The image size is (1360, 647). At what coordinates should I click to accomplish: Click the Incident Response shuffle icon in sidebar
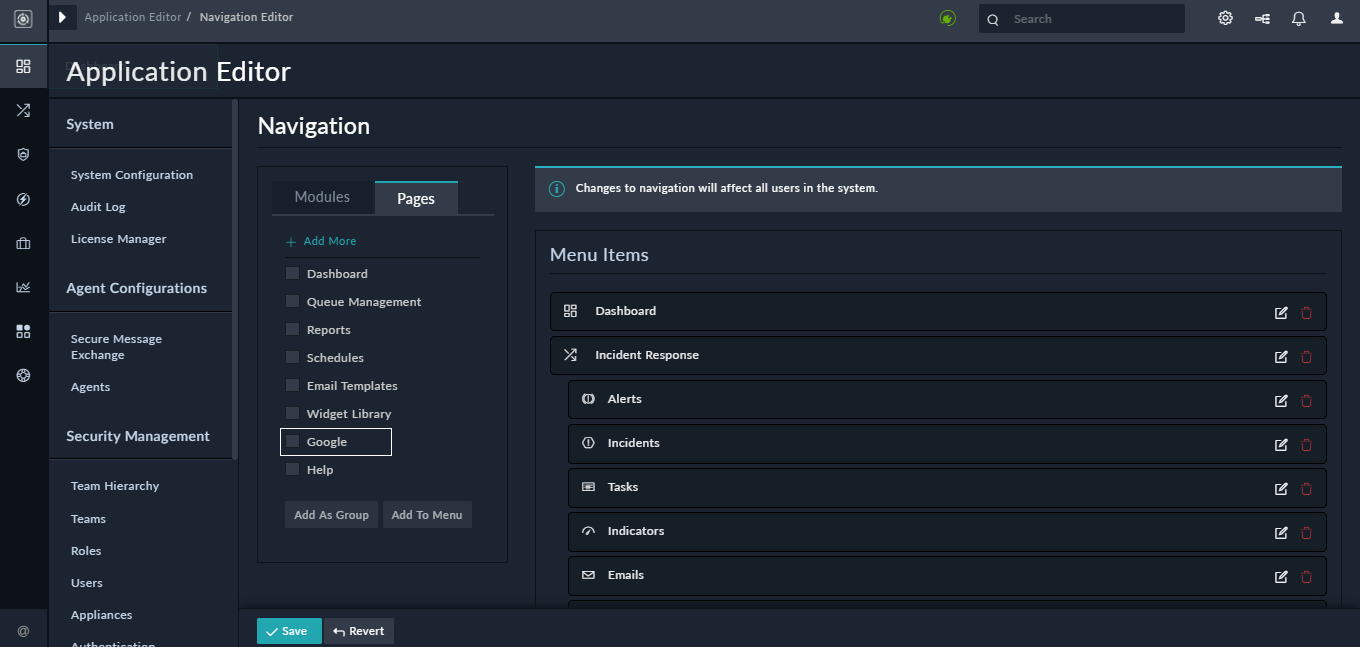(x=23, y=110)
